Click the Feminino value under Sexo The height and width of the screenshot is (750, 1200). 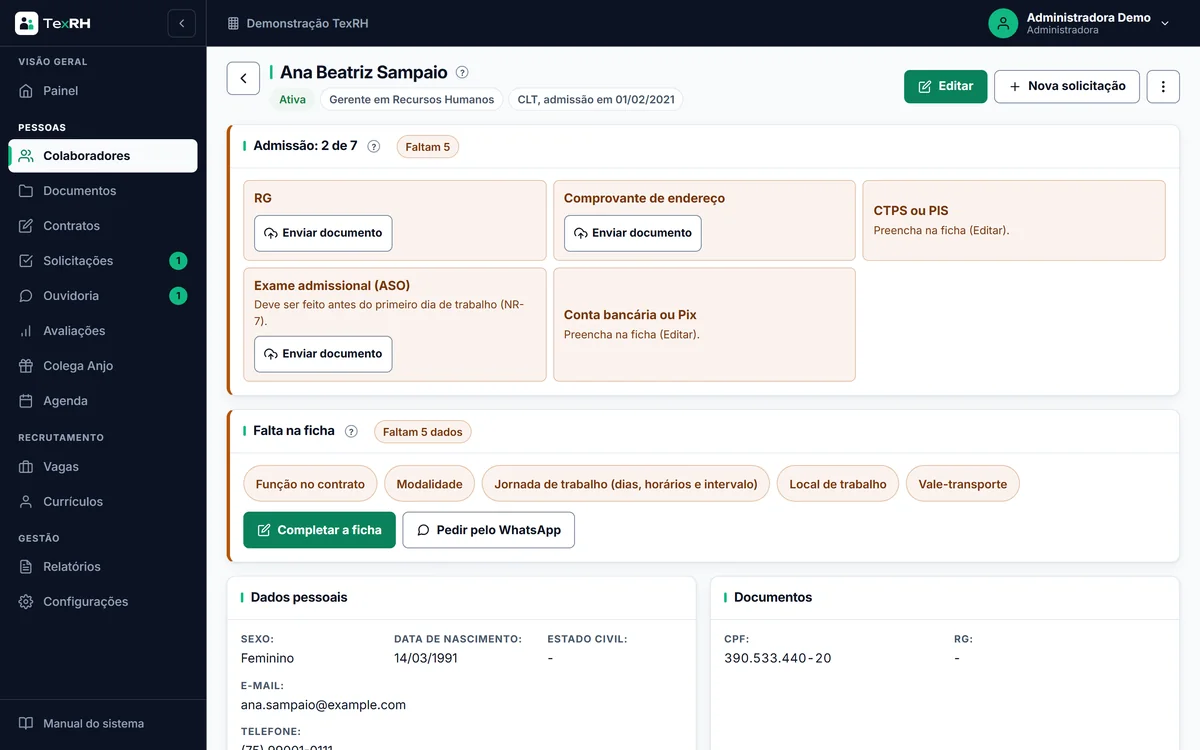268,658
